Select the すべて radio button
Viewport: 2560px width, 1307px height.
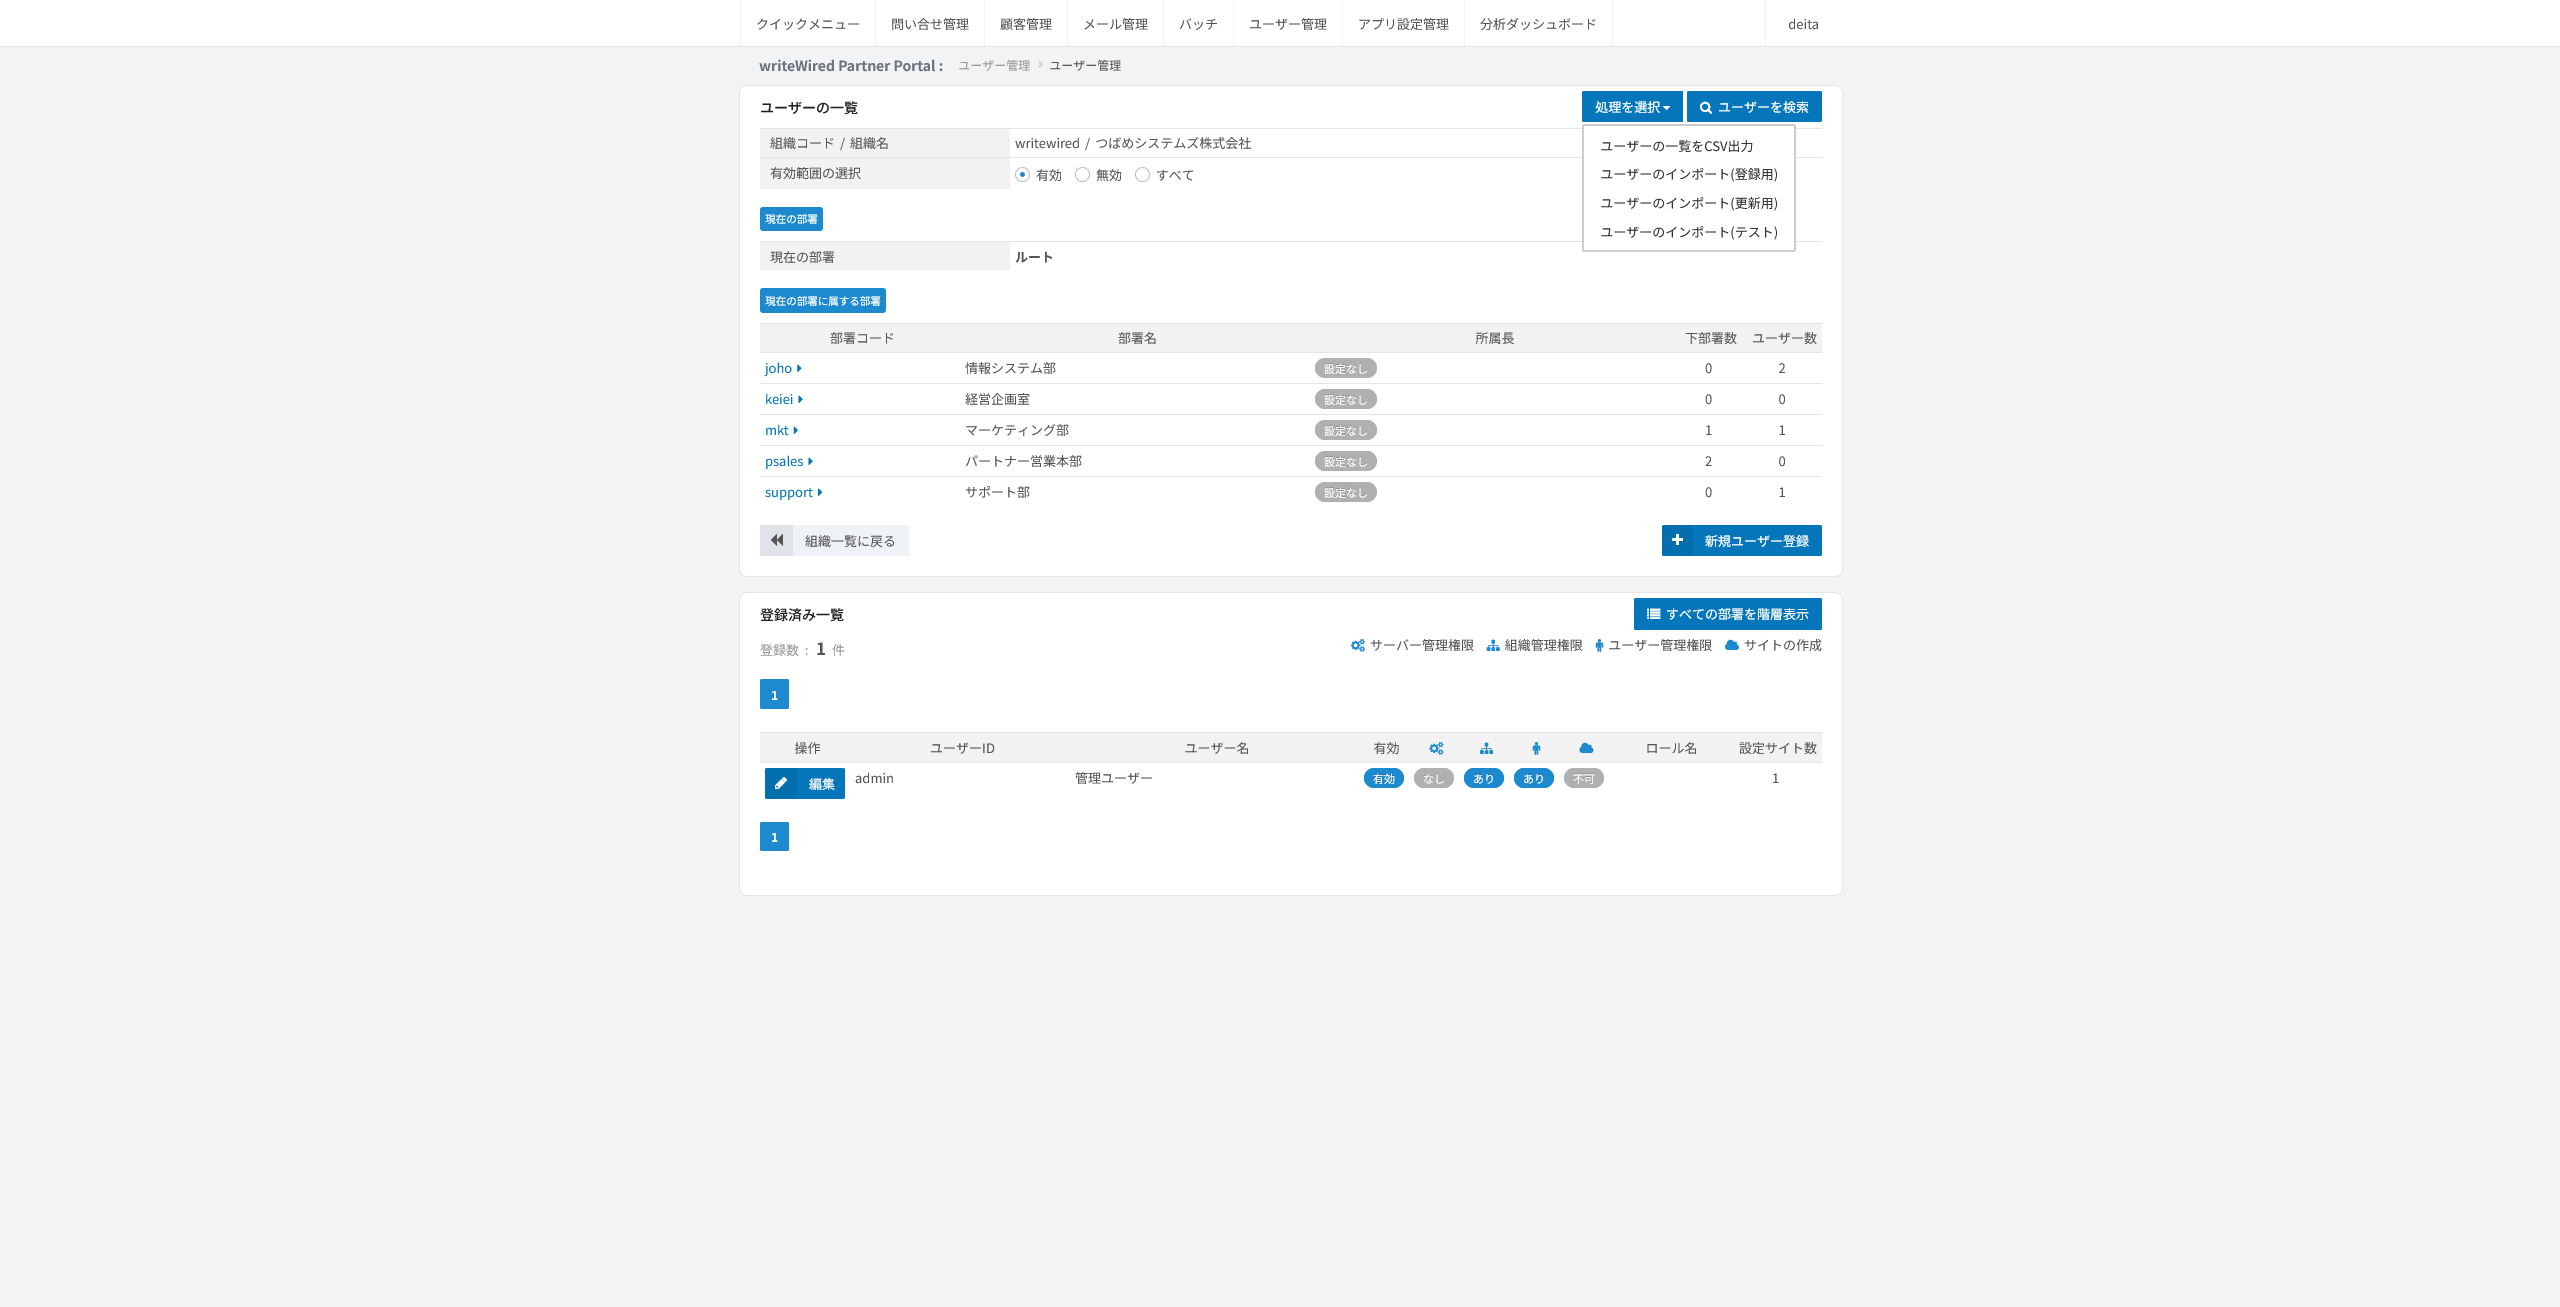1142,175
